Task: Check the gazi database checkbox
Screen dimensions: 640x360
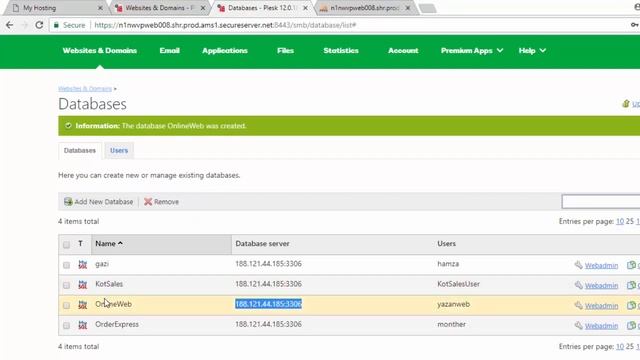Action: [x=66, y=265]
